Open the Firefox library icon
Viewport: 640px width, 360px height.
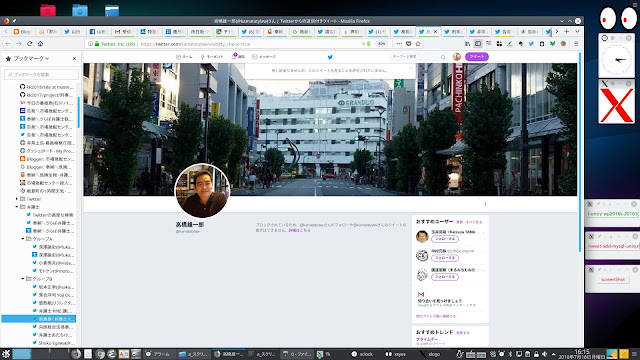467,44
